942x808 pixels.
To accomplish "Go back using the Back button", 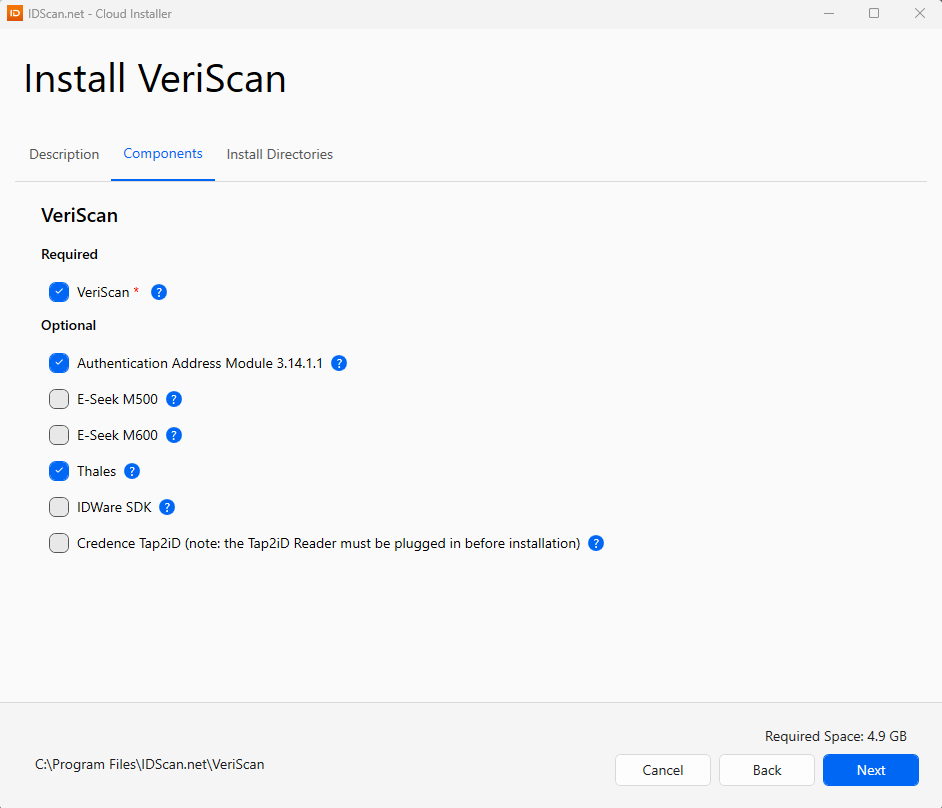I will [766, 770].
